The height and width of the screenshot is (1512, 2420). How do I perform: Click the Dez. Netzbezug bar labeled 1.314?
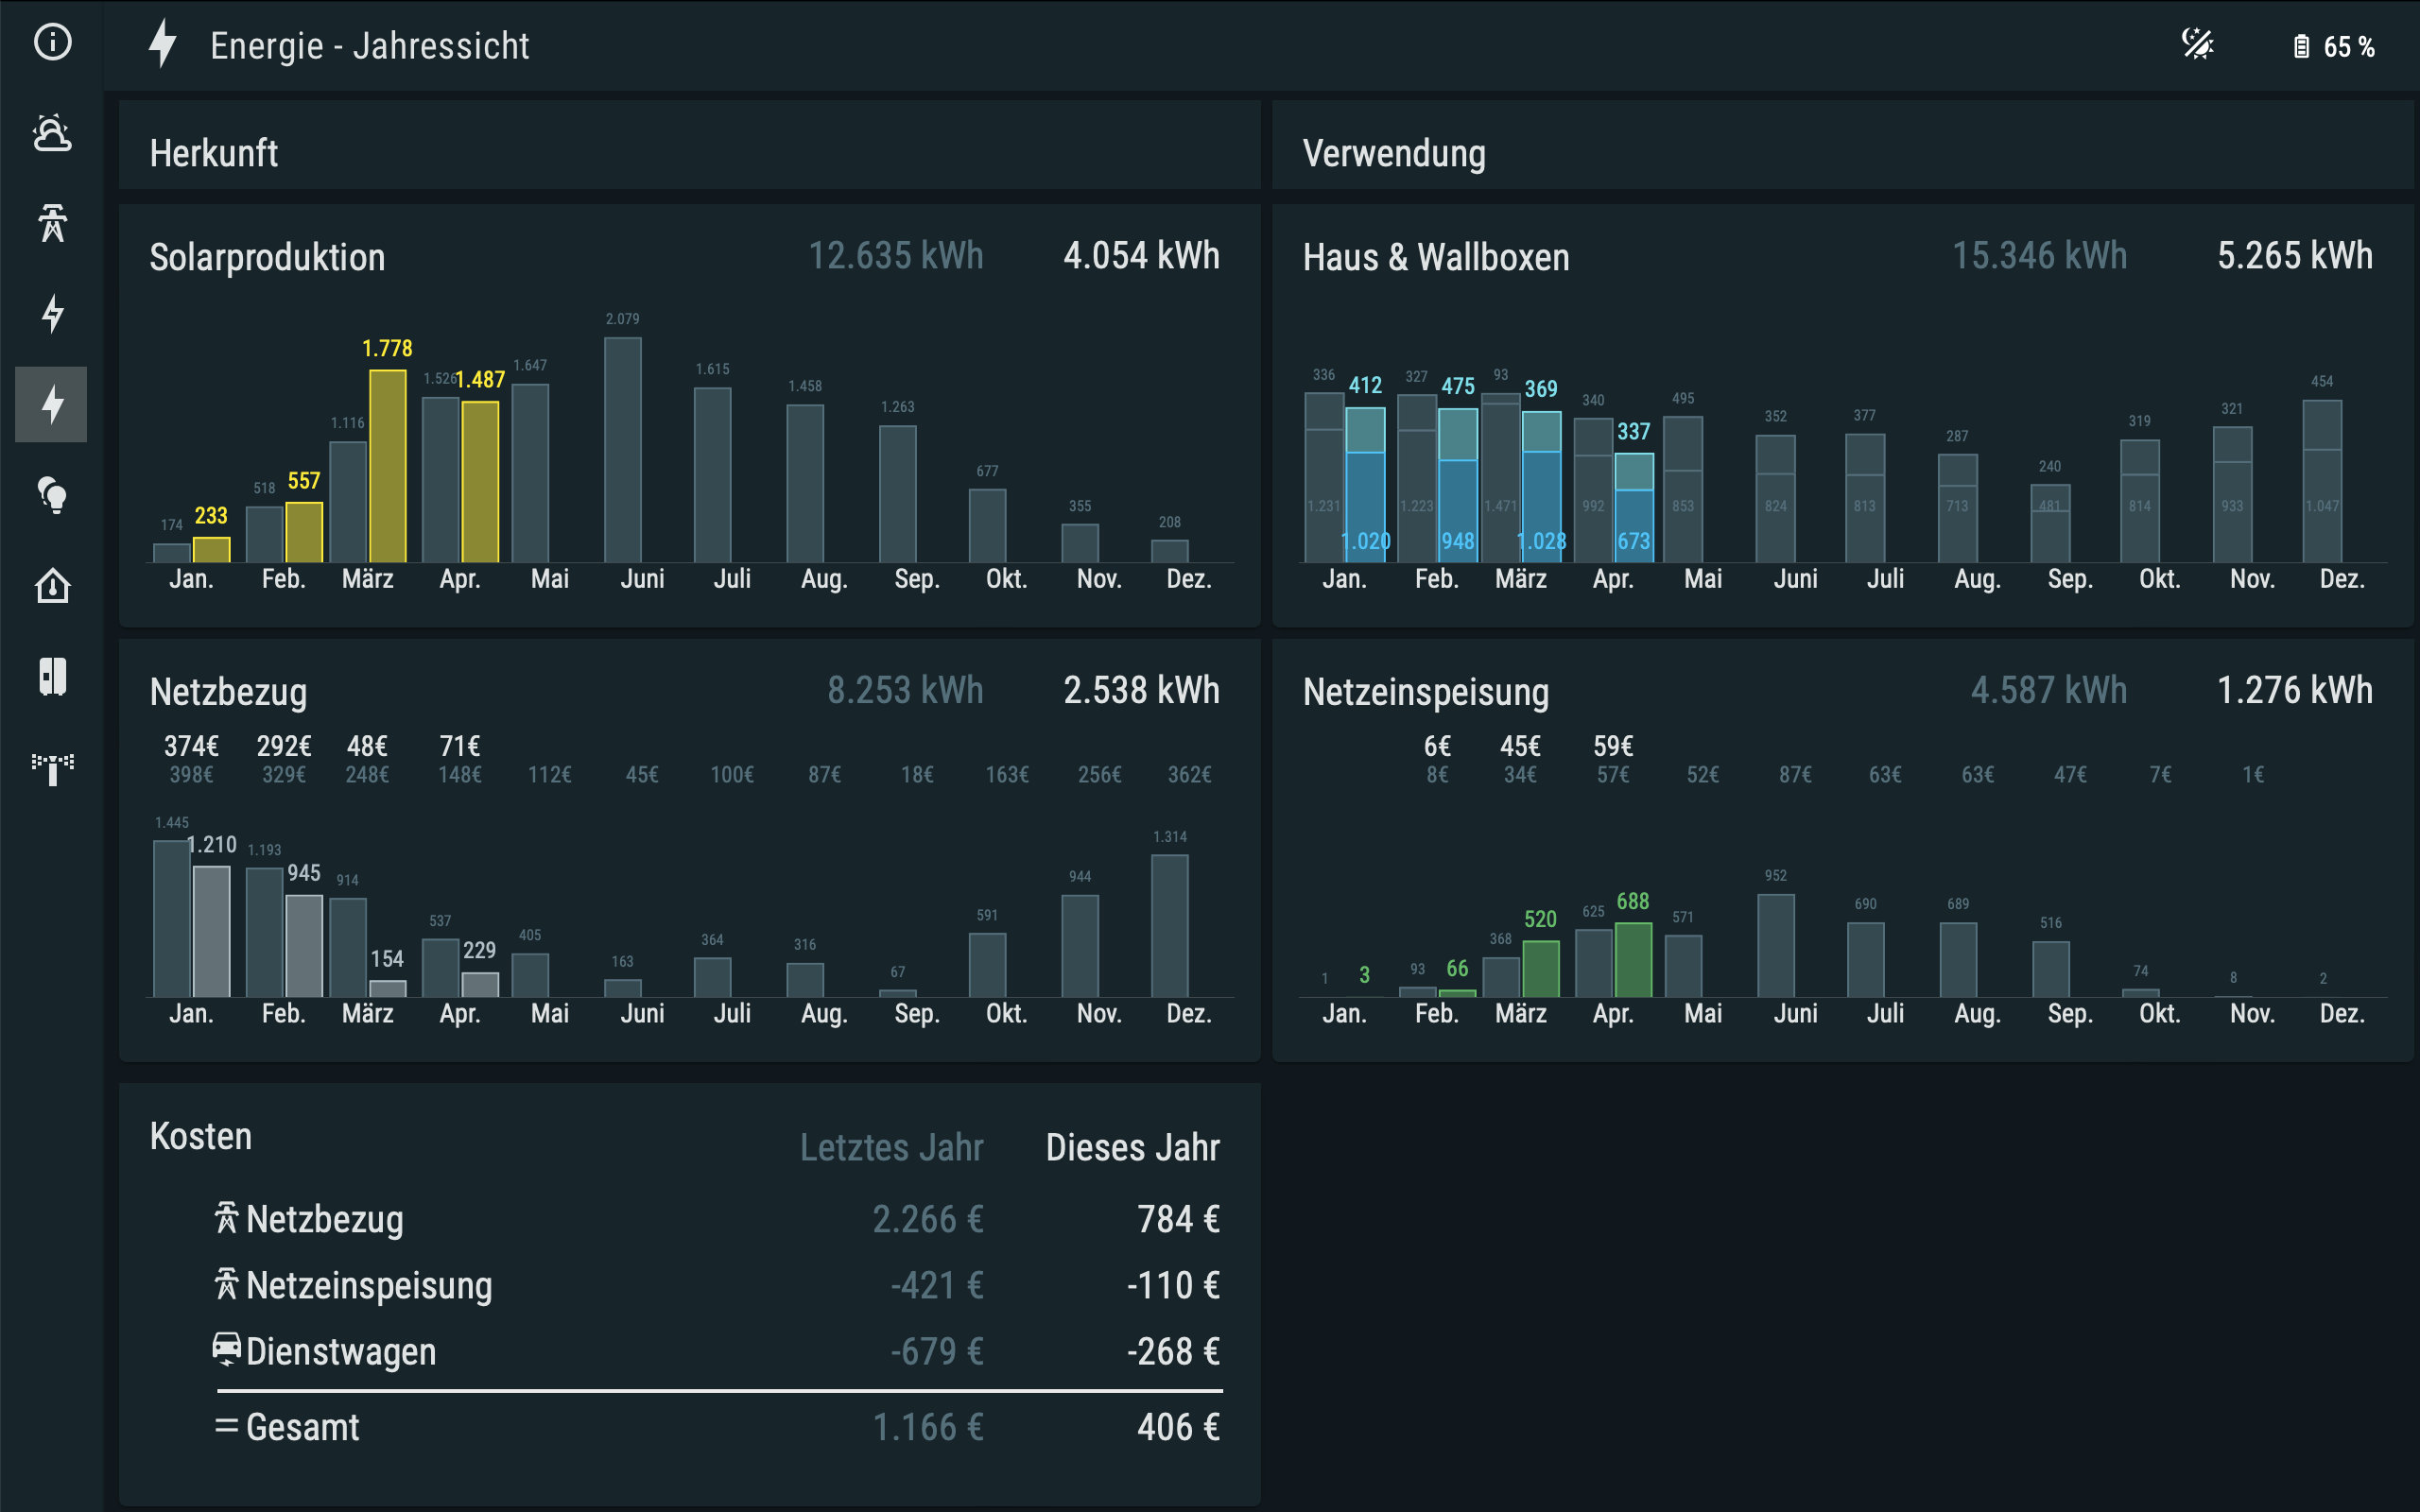click(1169, 925)
